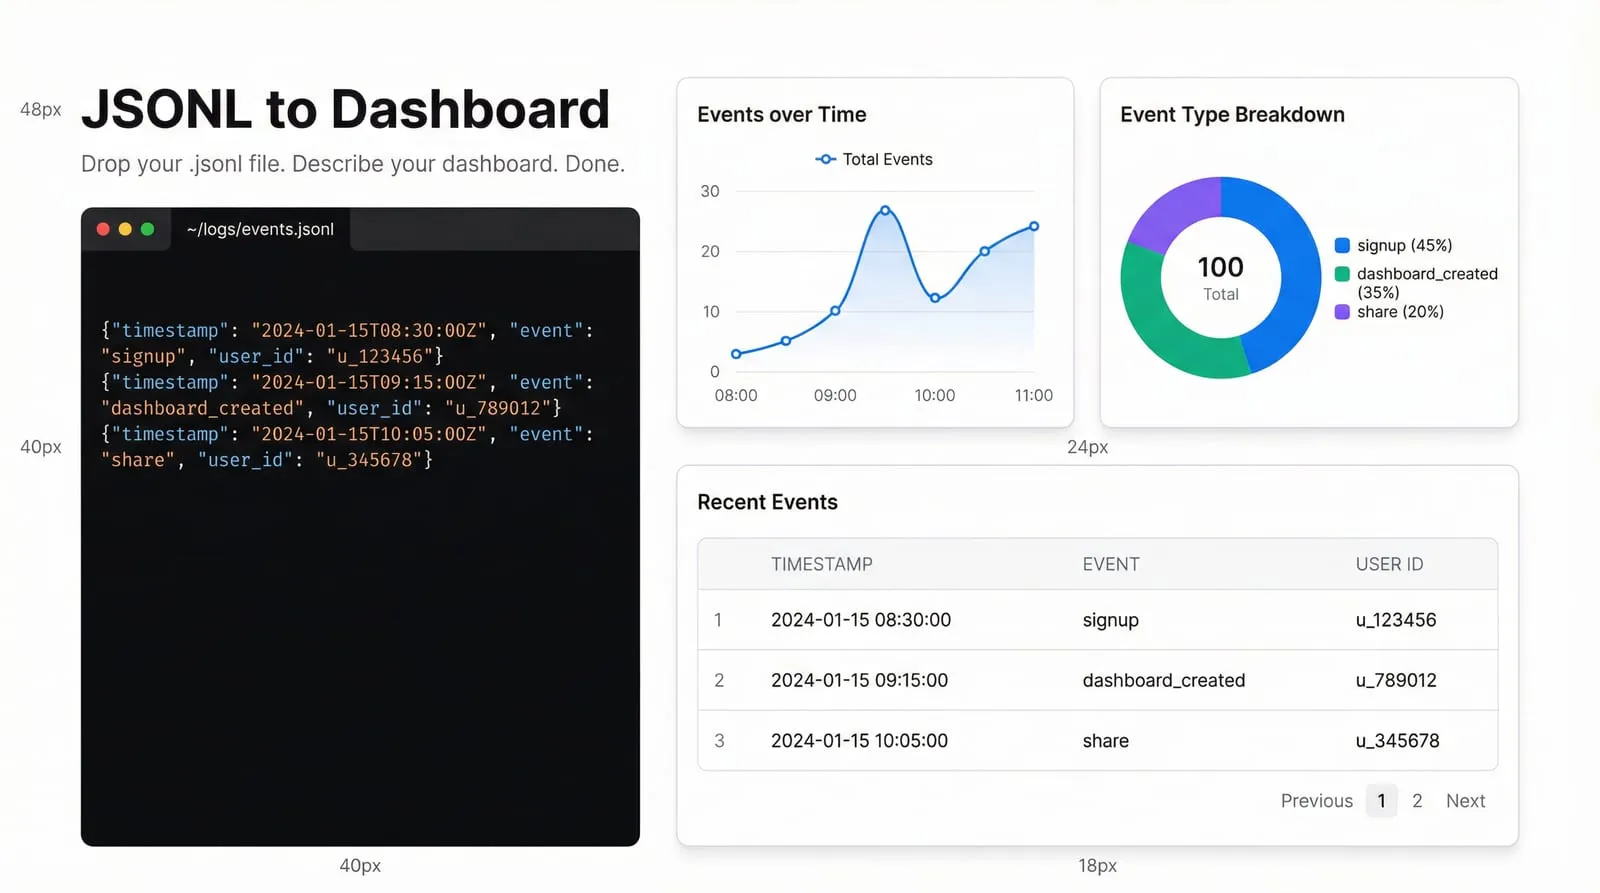
Task: Click the final data point at 11:00
Action: [1034, 226]
